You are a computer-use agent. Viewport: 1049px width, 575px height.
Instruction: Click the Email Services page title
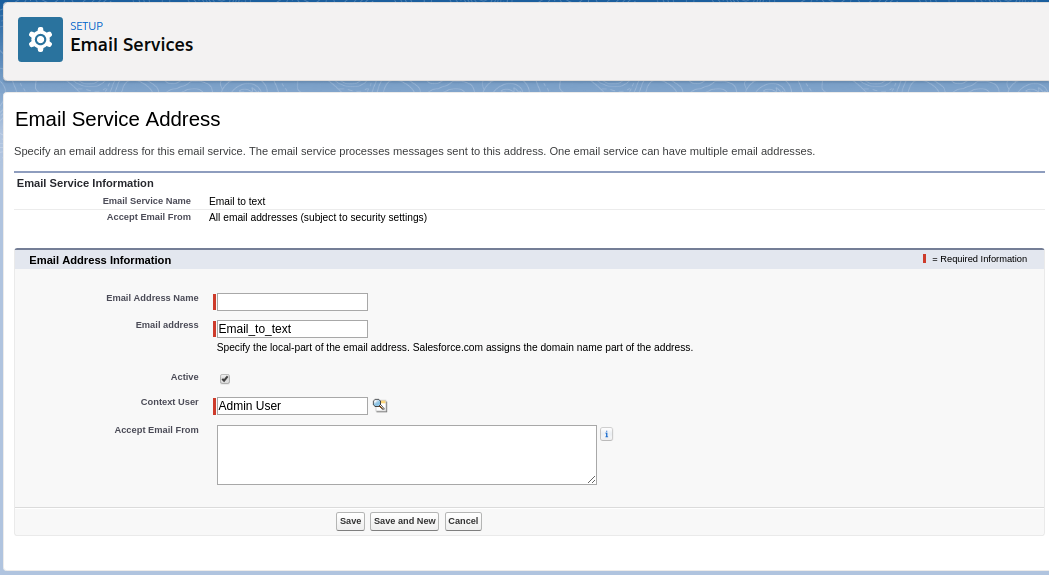point(132,45)
